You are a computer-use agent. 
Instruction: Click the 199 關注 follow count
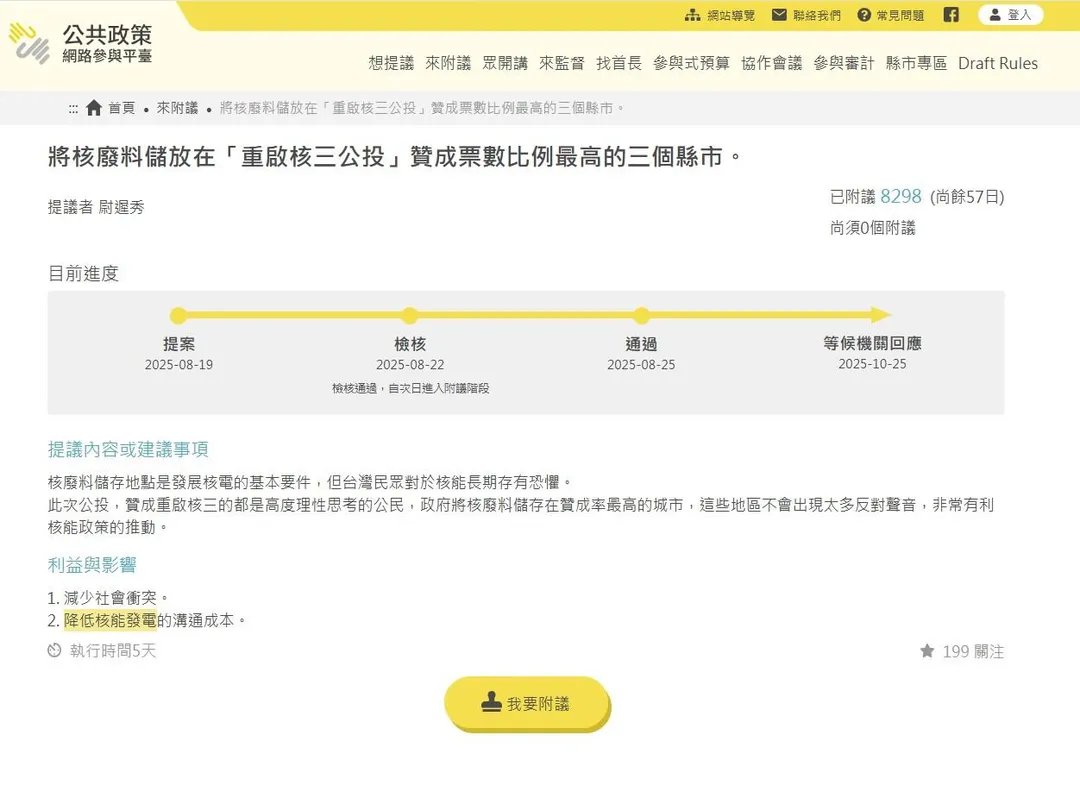coord(973,651)
